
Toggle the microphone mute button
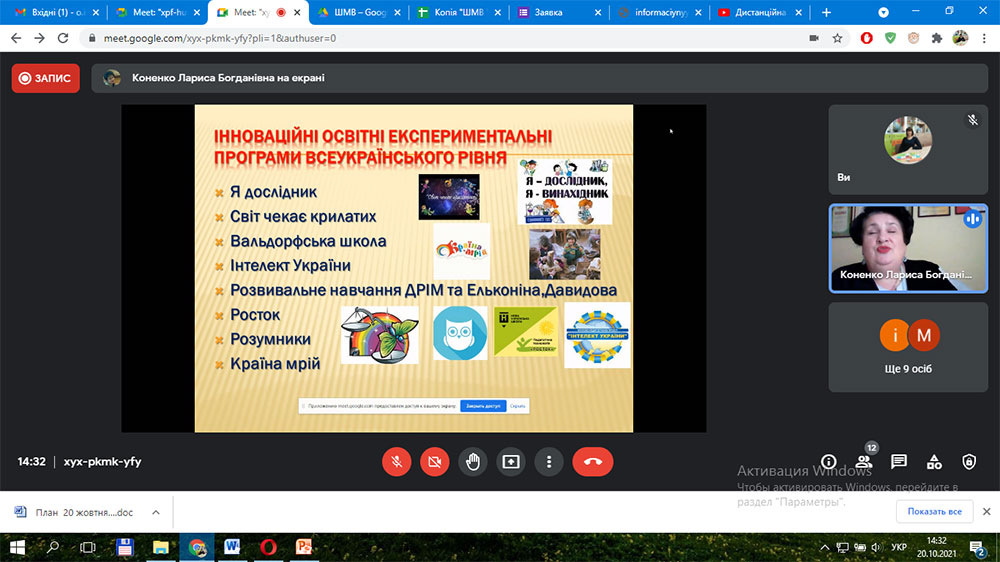pos(396,462)
